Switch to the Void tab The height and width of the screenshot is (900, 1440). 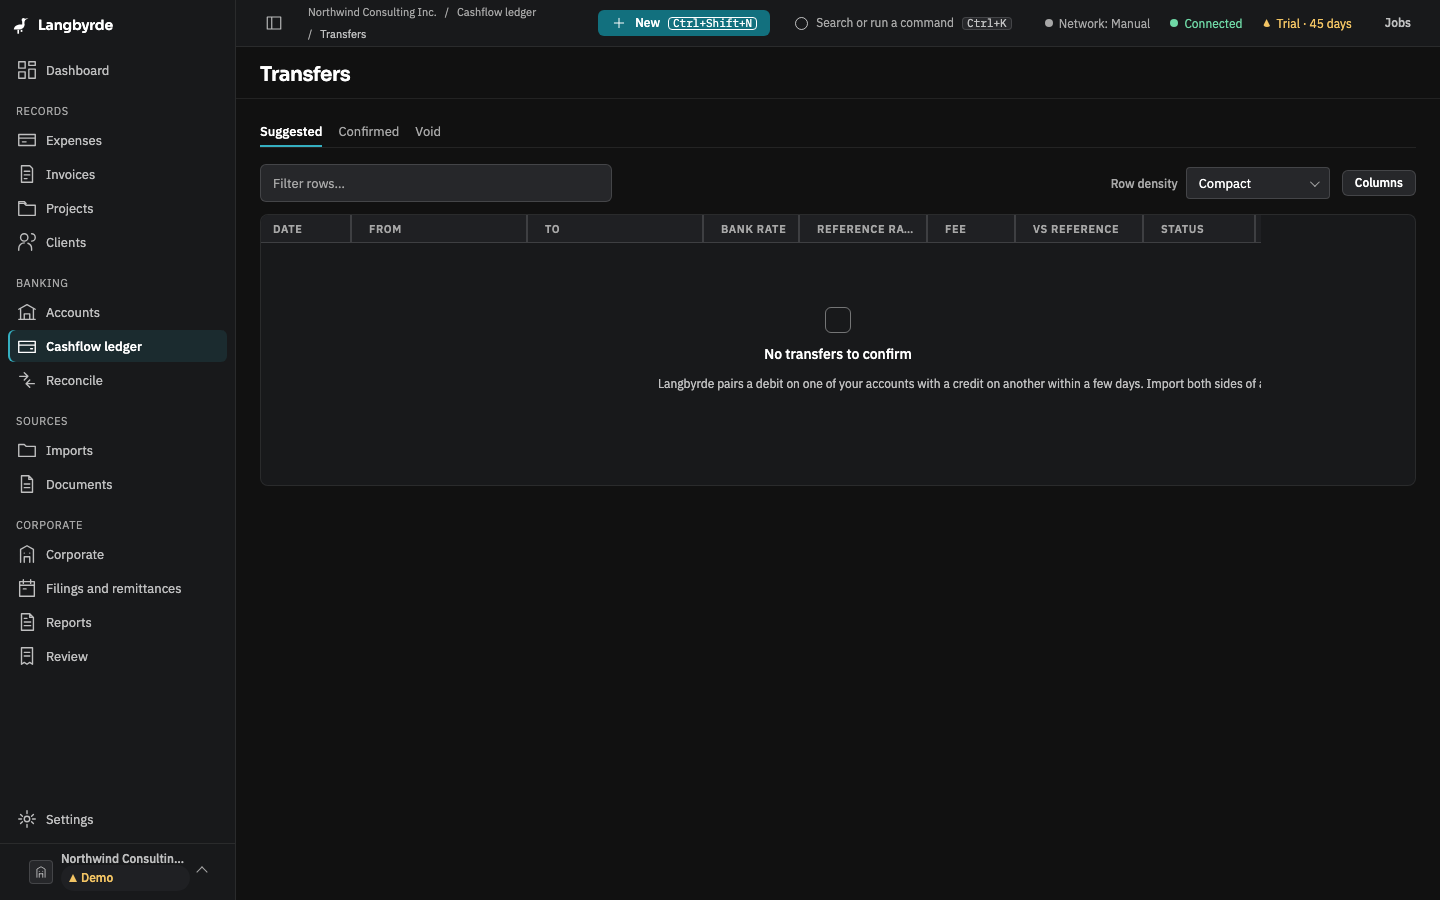coord(428,132)
